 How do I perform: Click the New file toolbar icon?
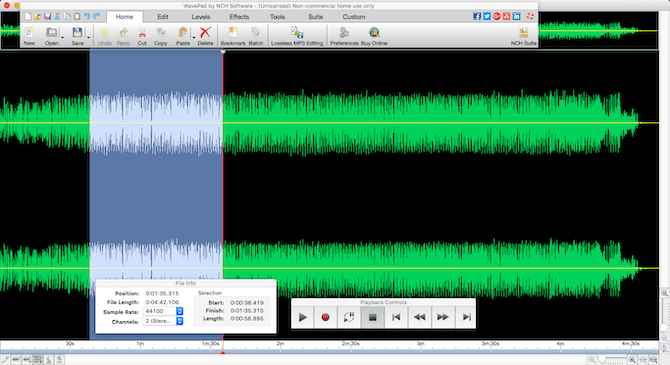pyautogui.click(x=29, y=36)
